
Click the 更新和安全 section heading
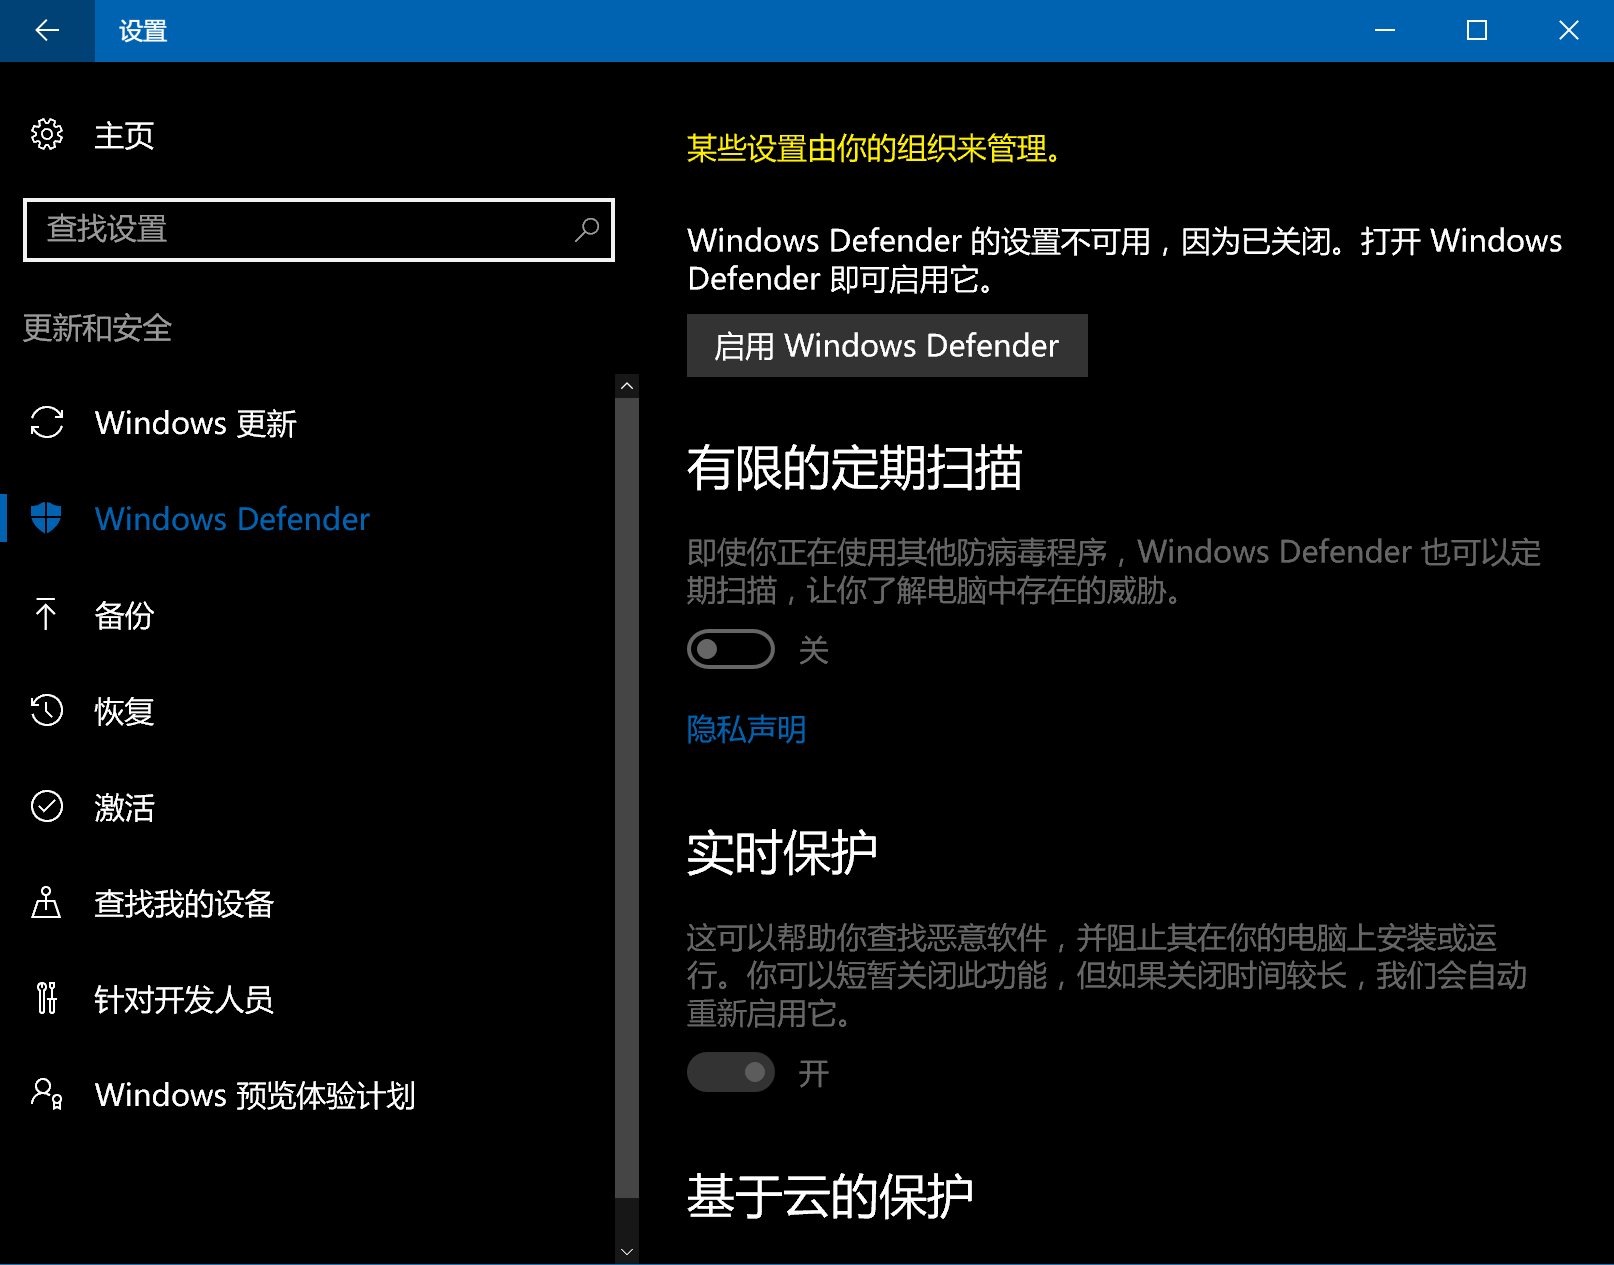(98, 328)
